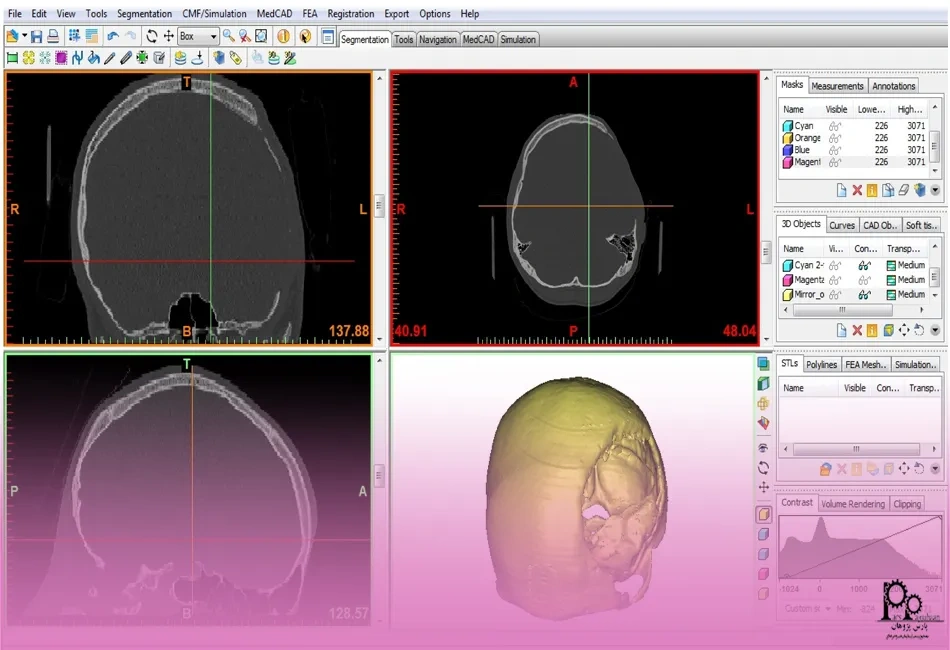Click the Load STL icon in STLs panel
950x650 pixels.
(826, 468)
